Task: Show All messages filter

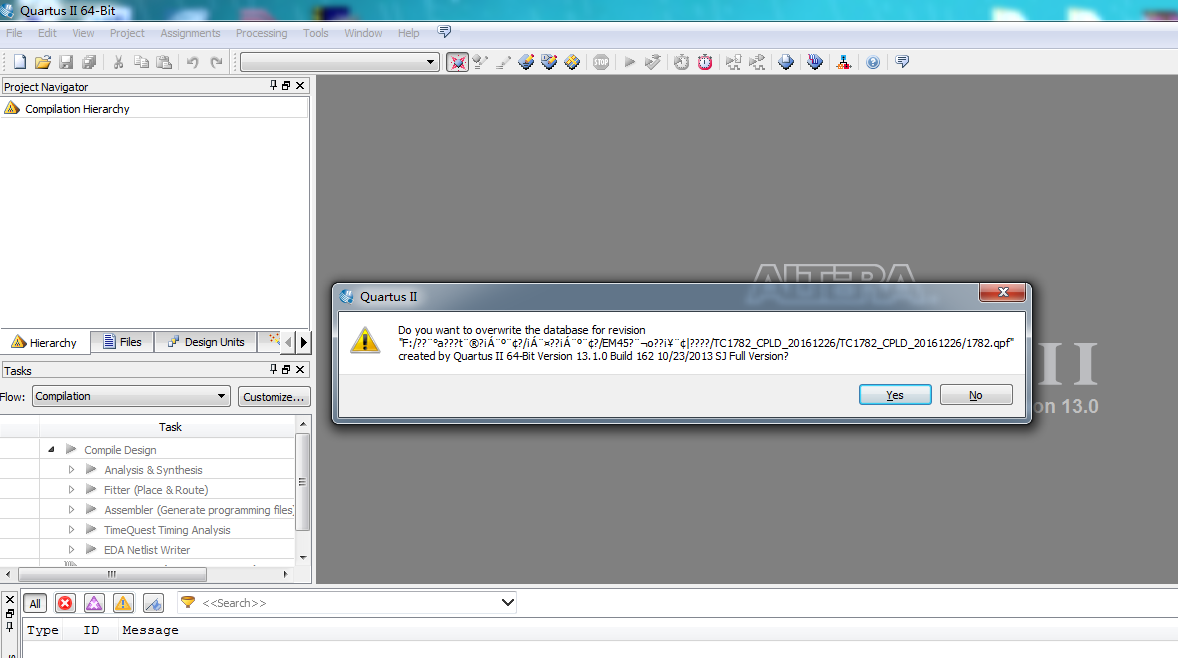Action: pos(35,603)
